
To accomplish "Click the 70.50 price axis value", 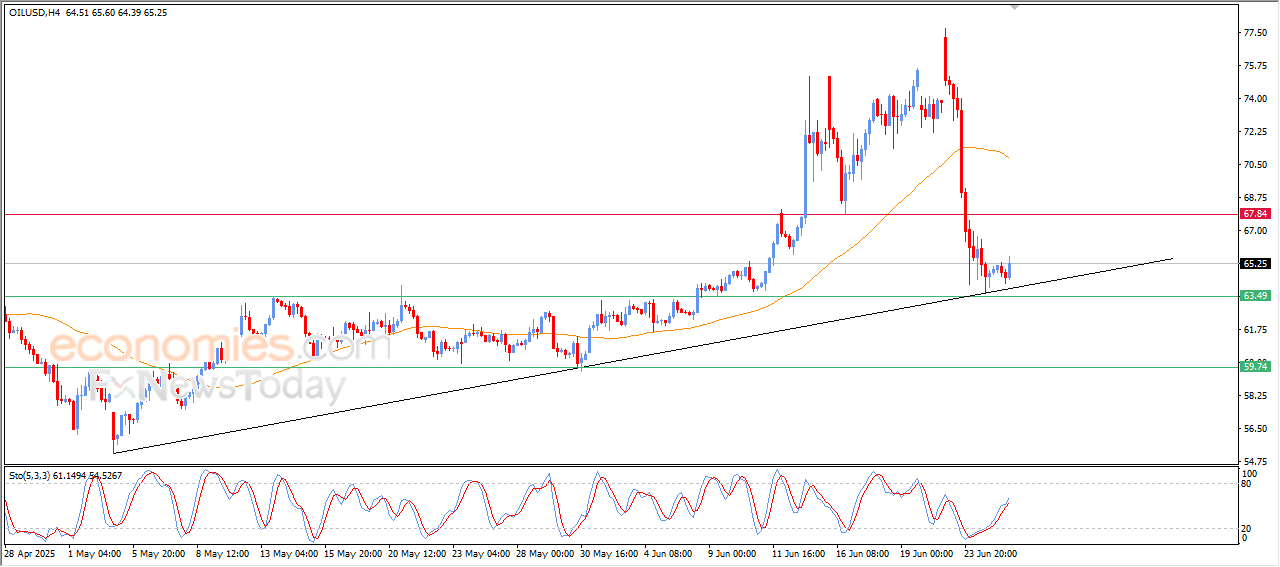I will (1256, 165).
